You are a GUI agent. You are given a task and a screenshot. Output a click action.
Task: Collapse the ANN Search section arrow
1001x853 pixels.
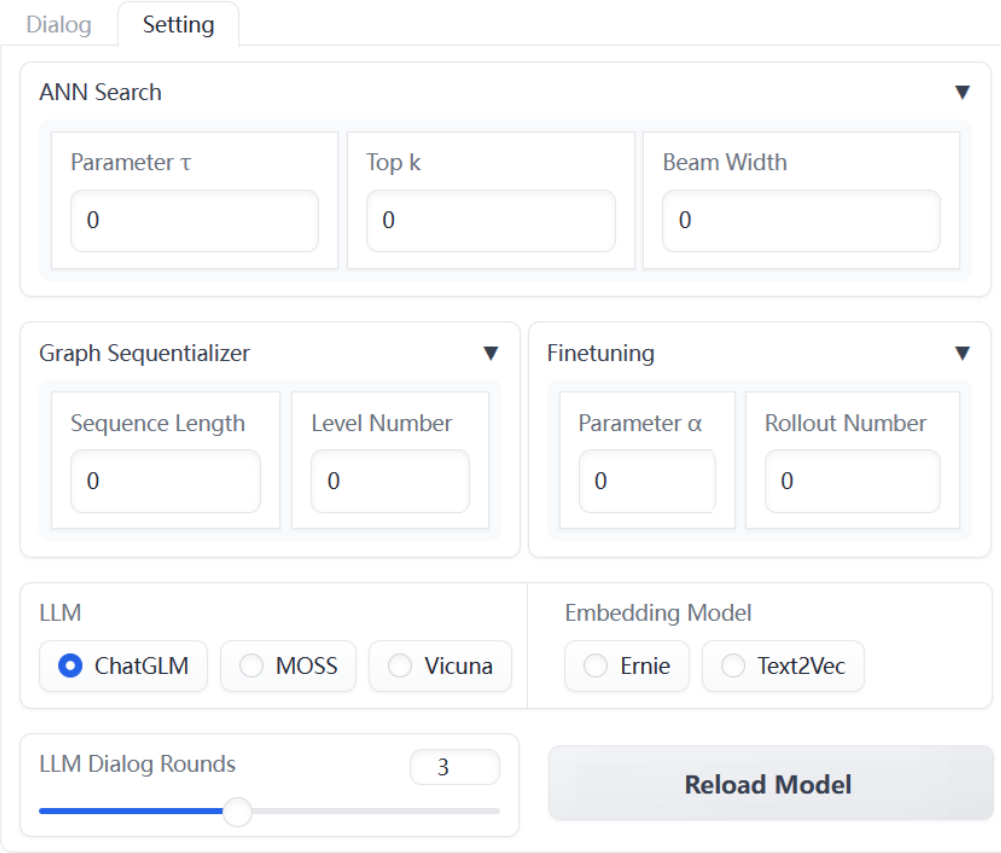point(962,92)
